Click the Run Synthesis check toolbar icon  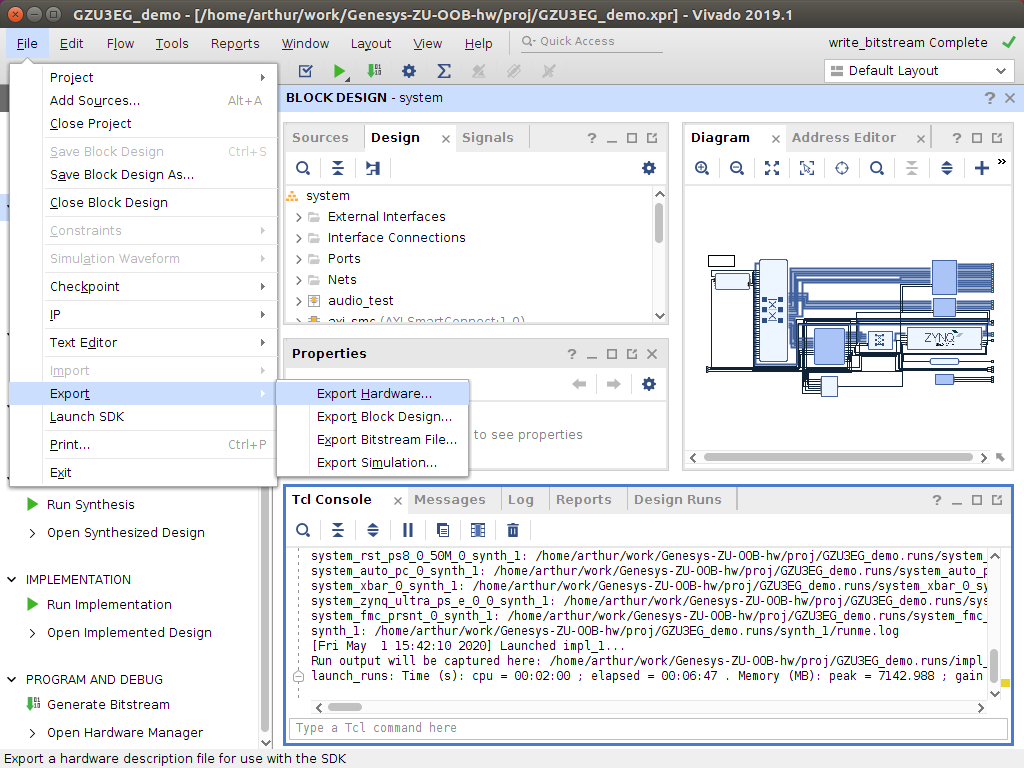305,71
